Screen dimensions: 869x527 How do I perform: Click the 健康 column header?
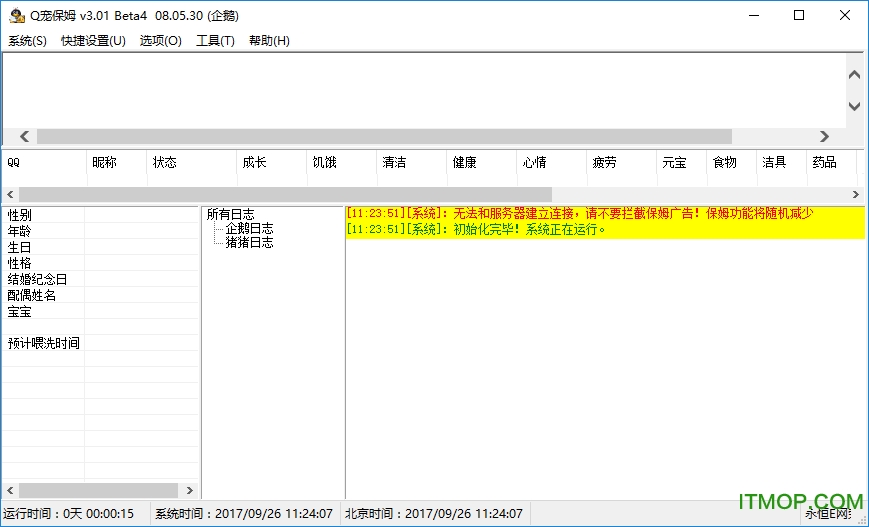coord(481,162)
